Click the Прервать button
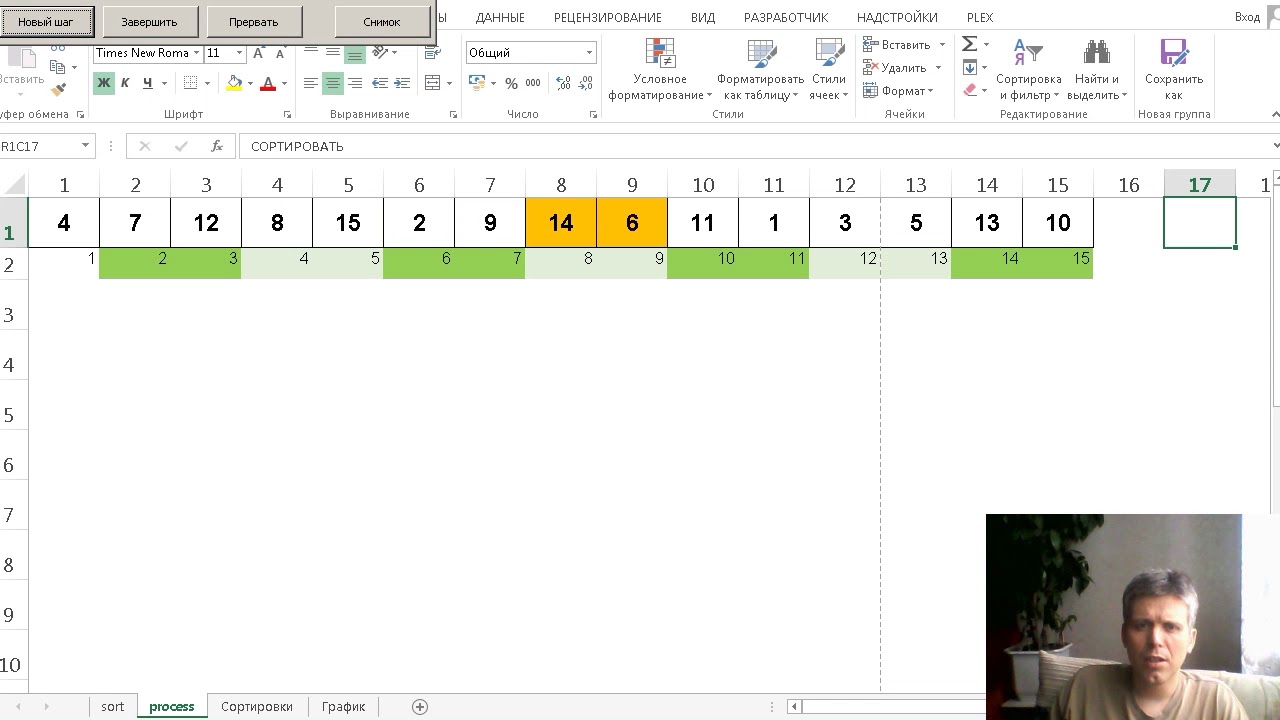The width and height of the screenshot is (1280, 720). 254,21
